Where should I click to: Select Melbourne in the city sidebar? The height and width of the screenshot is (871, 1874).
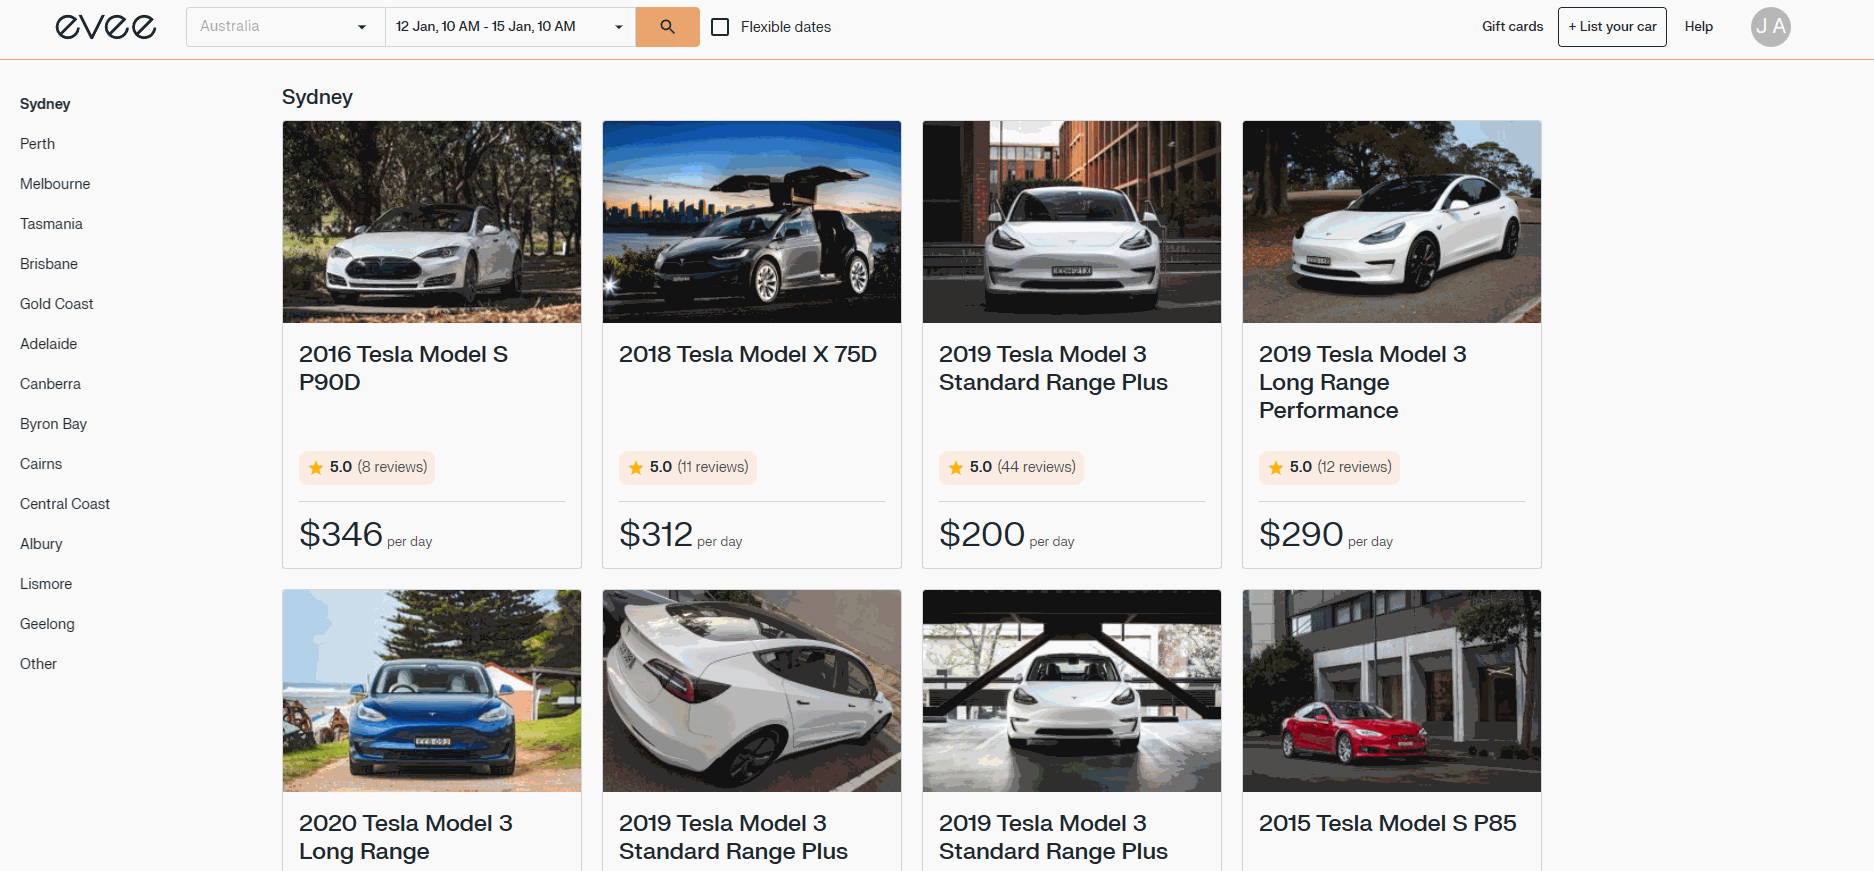tap(55, 184)
